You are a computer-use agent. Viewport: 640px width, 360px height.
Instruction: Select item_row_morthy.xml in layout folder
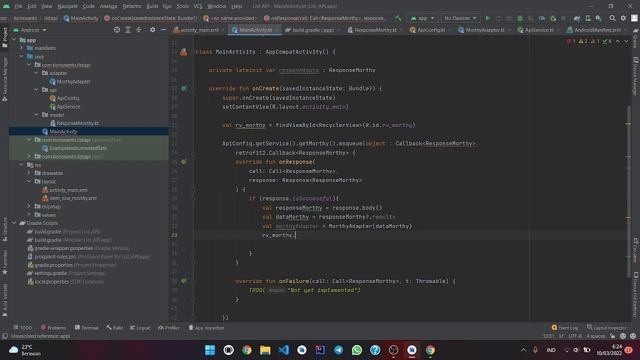pos(69,198)
